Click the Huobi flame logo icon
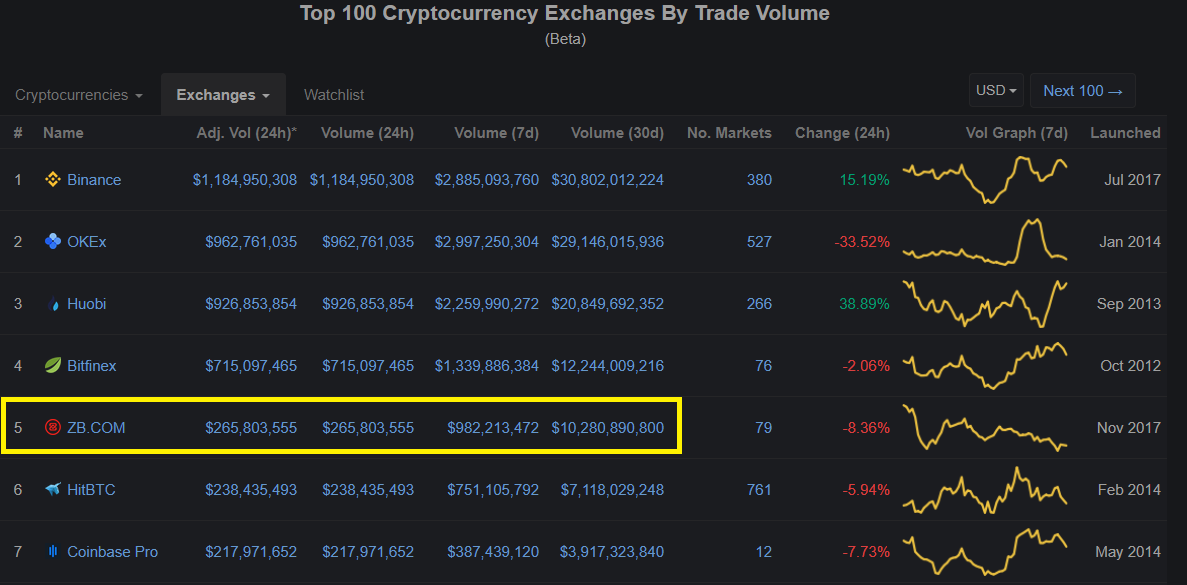 tap(52, 303)
